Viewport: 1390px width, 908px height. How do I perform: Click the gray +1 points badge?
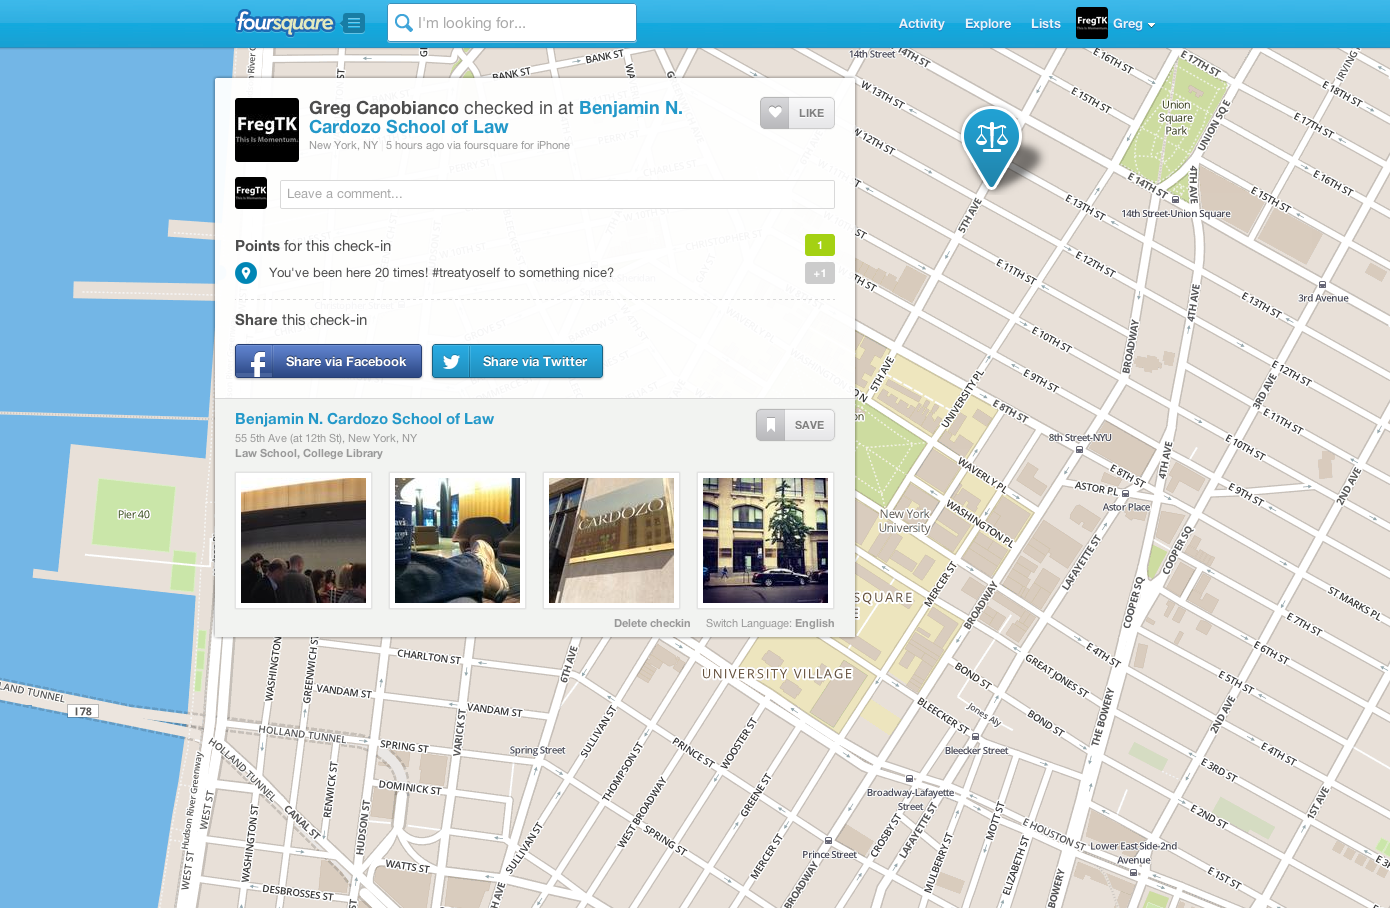(x=820, y=273)
